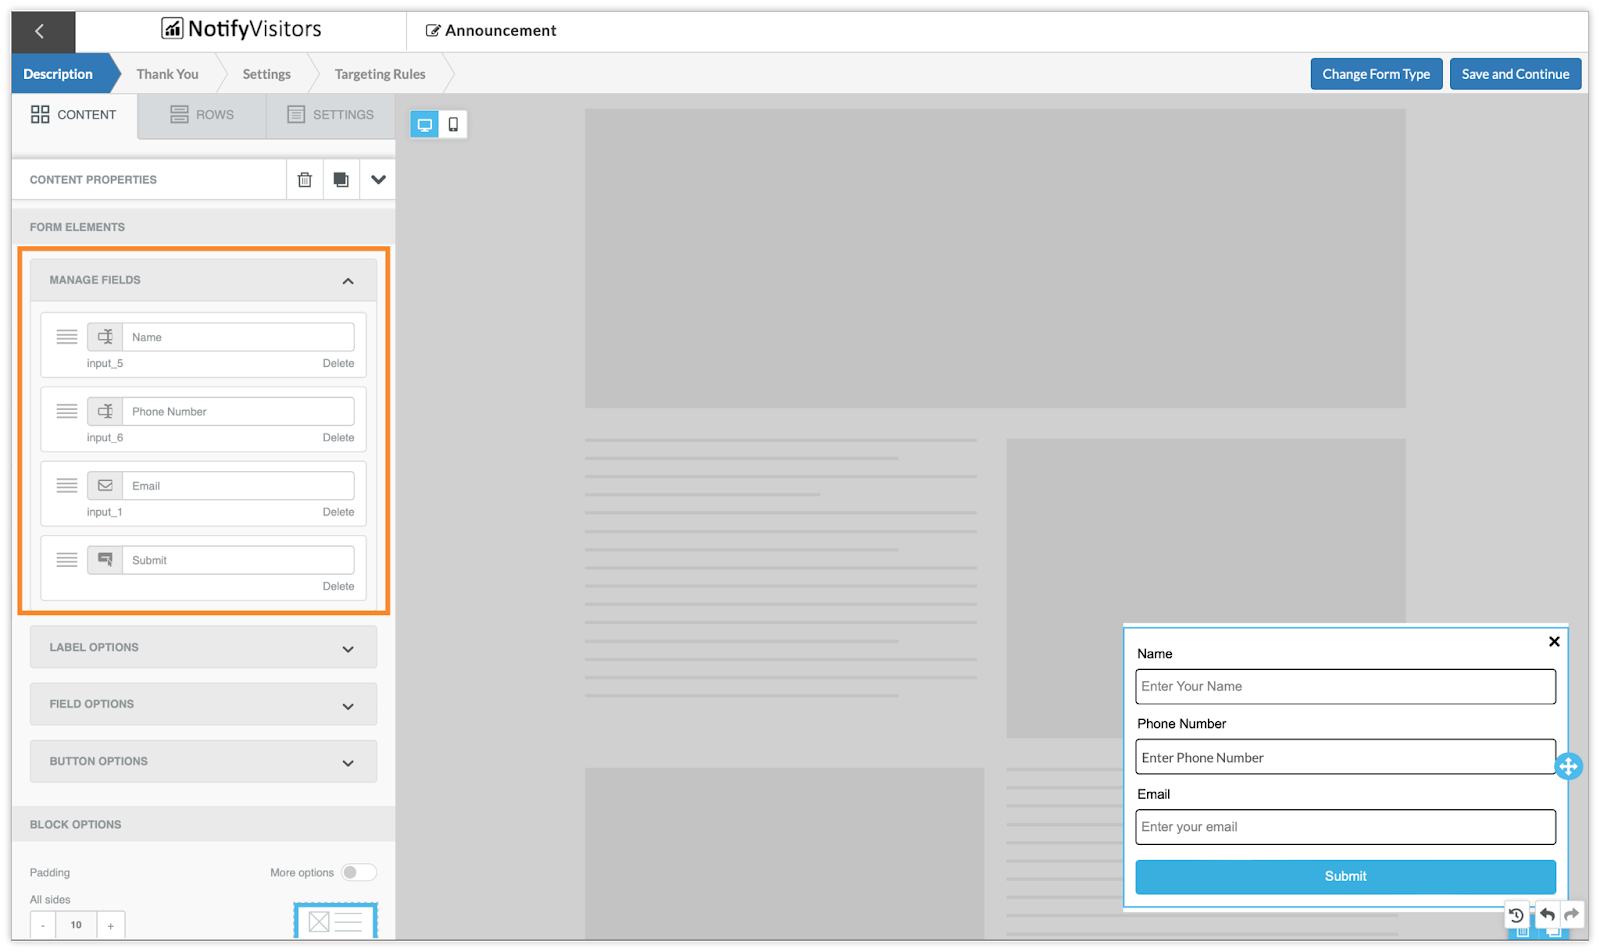Screen dimensions: 1600x952
Task: Click the Phone Number field text-type icon
Action: pos(105,411)
